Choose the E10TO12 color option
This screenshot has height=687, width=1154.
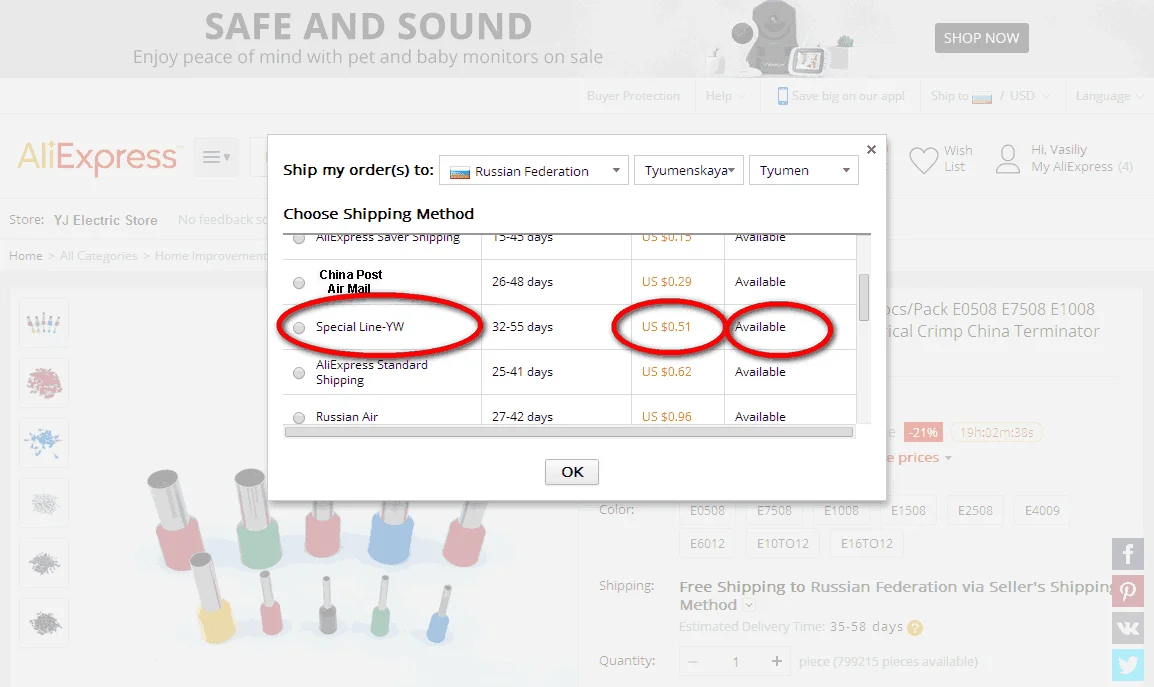pos(782,543)
